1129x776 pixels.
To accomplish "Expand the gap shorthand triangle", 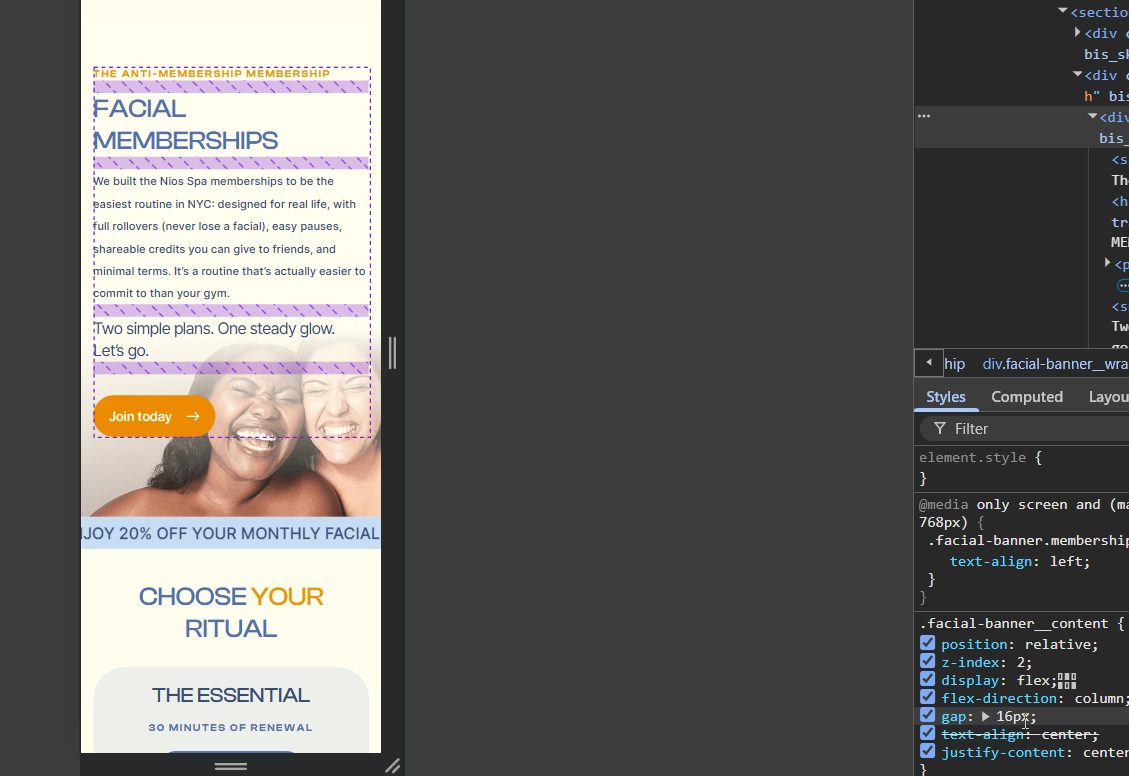I will (x=986, y=716).
